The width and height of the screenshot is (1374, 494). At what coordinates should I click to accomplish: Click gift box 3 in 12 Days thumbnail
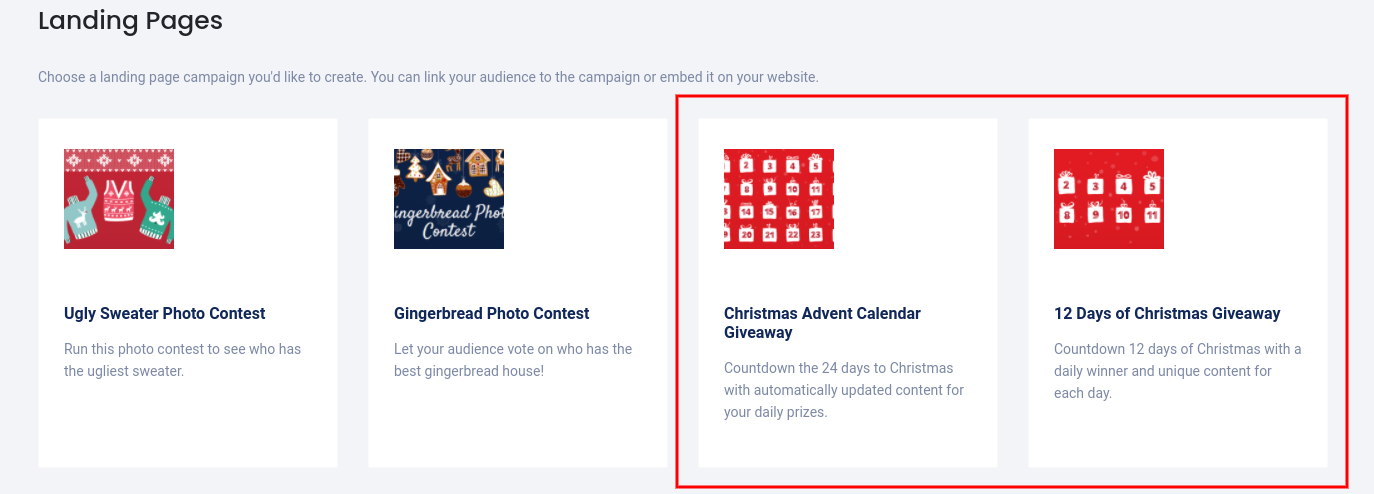tap(1095, 185)
